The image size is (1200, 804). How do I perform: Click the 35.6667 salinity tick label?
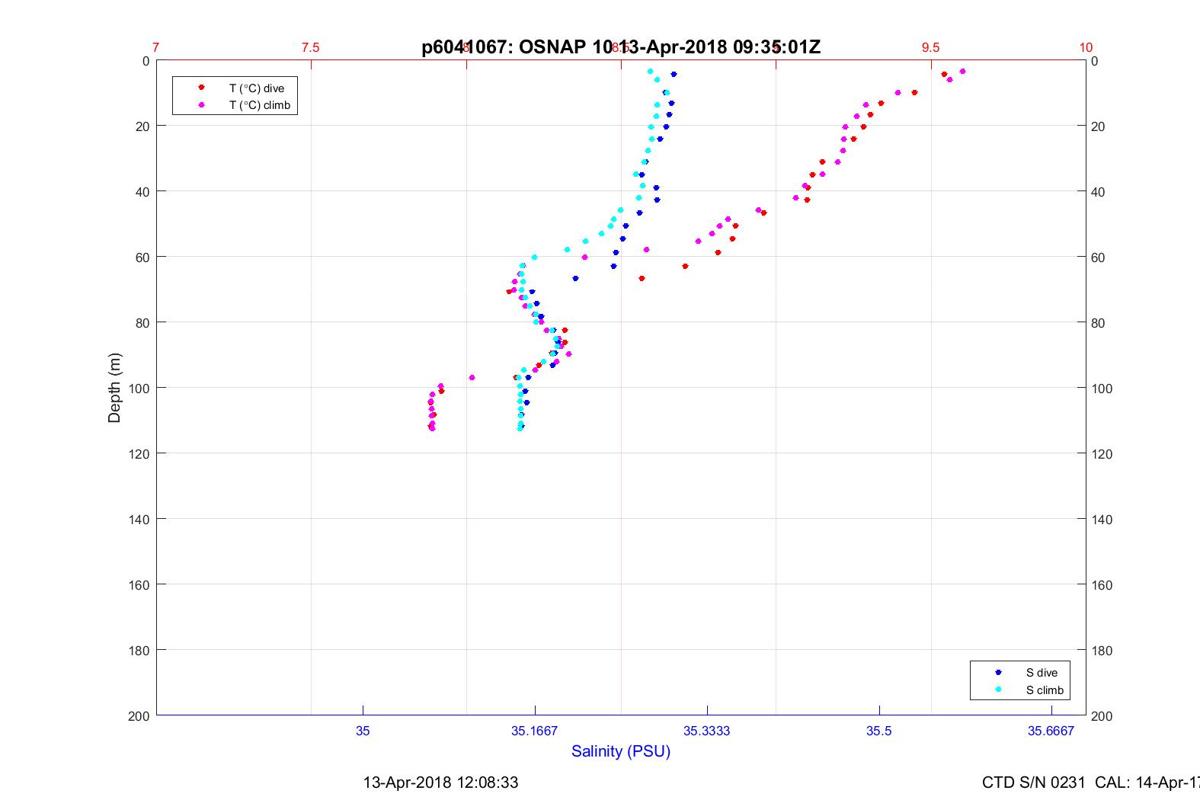click(1051, 732)
